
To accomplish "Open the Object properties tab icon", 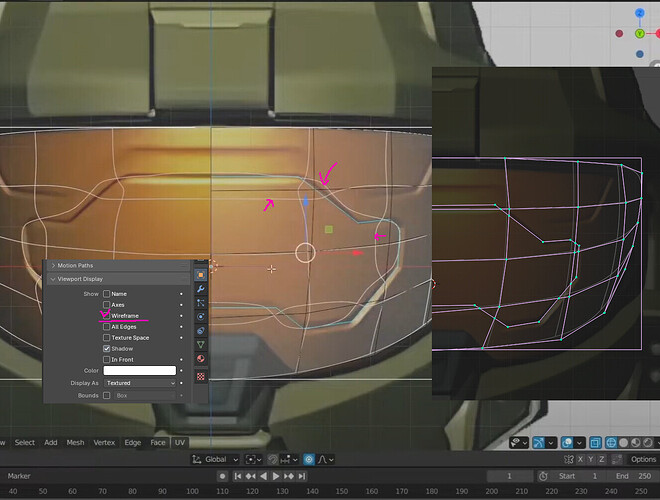I will tap(201, 275).
